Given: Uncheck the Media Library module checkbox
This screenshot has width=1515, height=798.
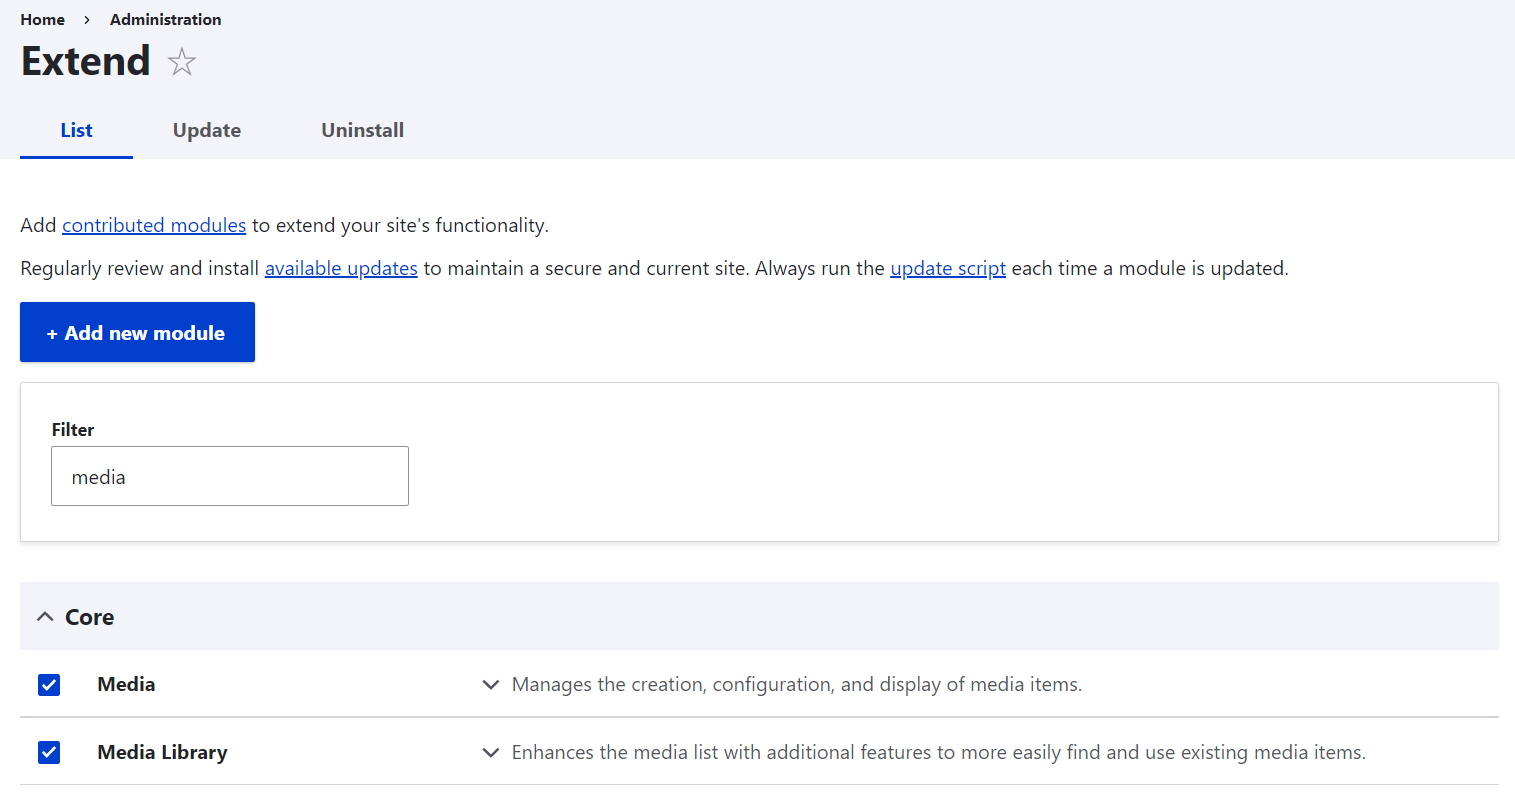Looking at the screenshot, I should (x=49, y=752).
